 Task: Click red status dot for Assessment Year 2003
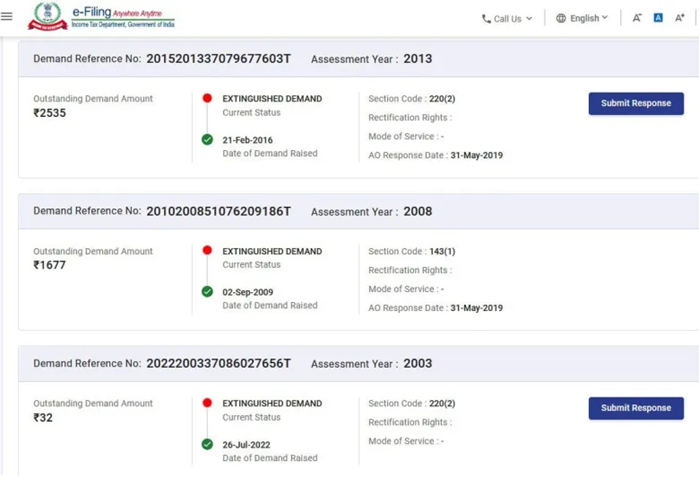[207, 403]
